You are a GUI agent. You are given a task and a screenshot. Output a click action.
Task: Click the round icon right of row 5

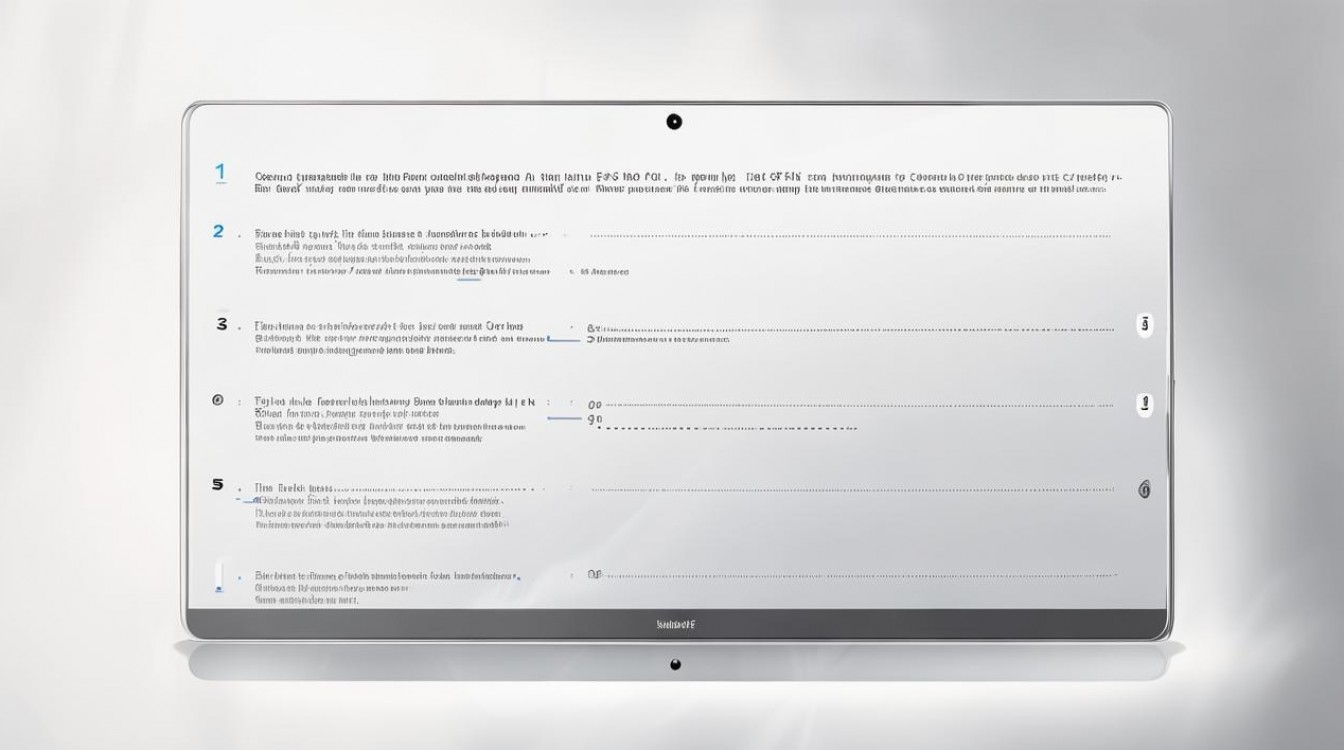pos(1144,490)
